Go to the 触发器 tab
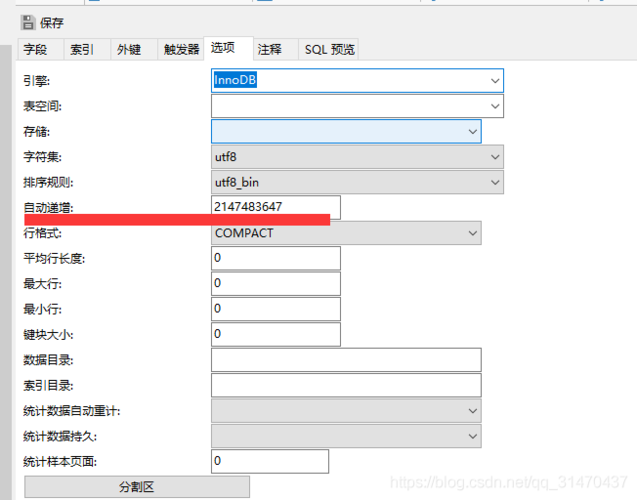This screenshot has height=500, width=637. pos(180,50)
